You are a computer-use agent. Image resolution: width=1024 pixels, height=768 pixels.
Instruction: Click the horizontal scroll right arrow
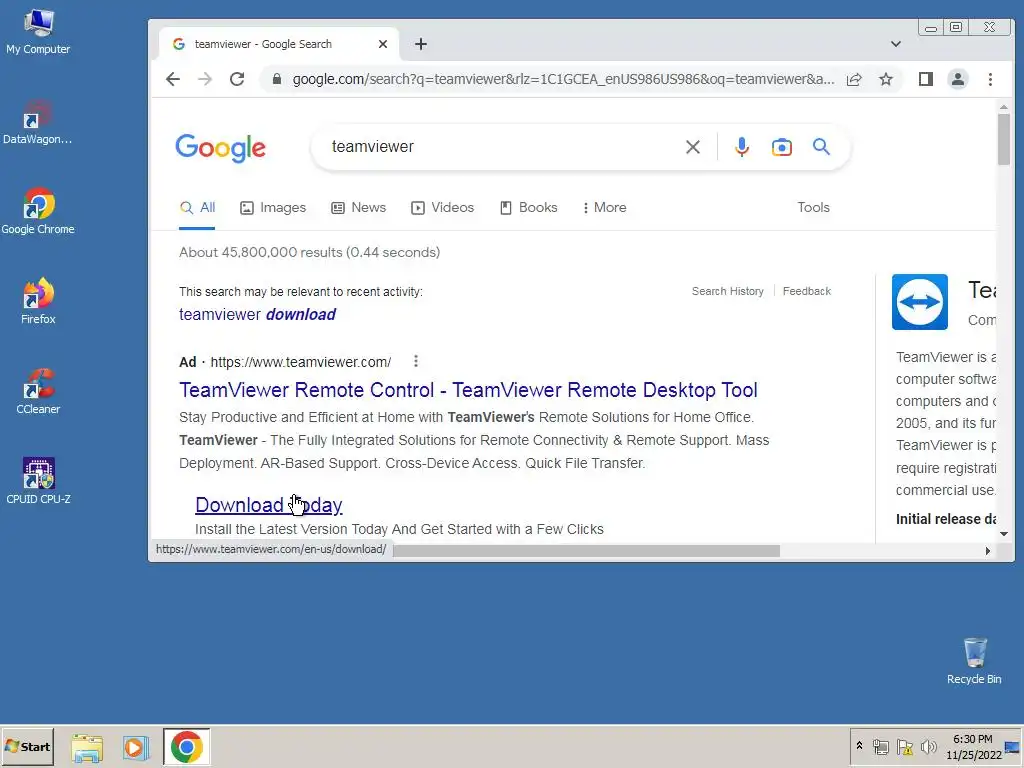click(x=987, y=551)
